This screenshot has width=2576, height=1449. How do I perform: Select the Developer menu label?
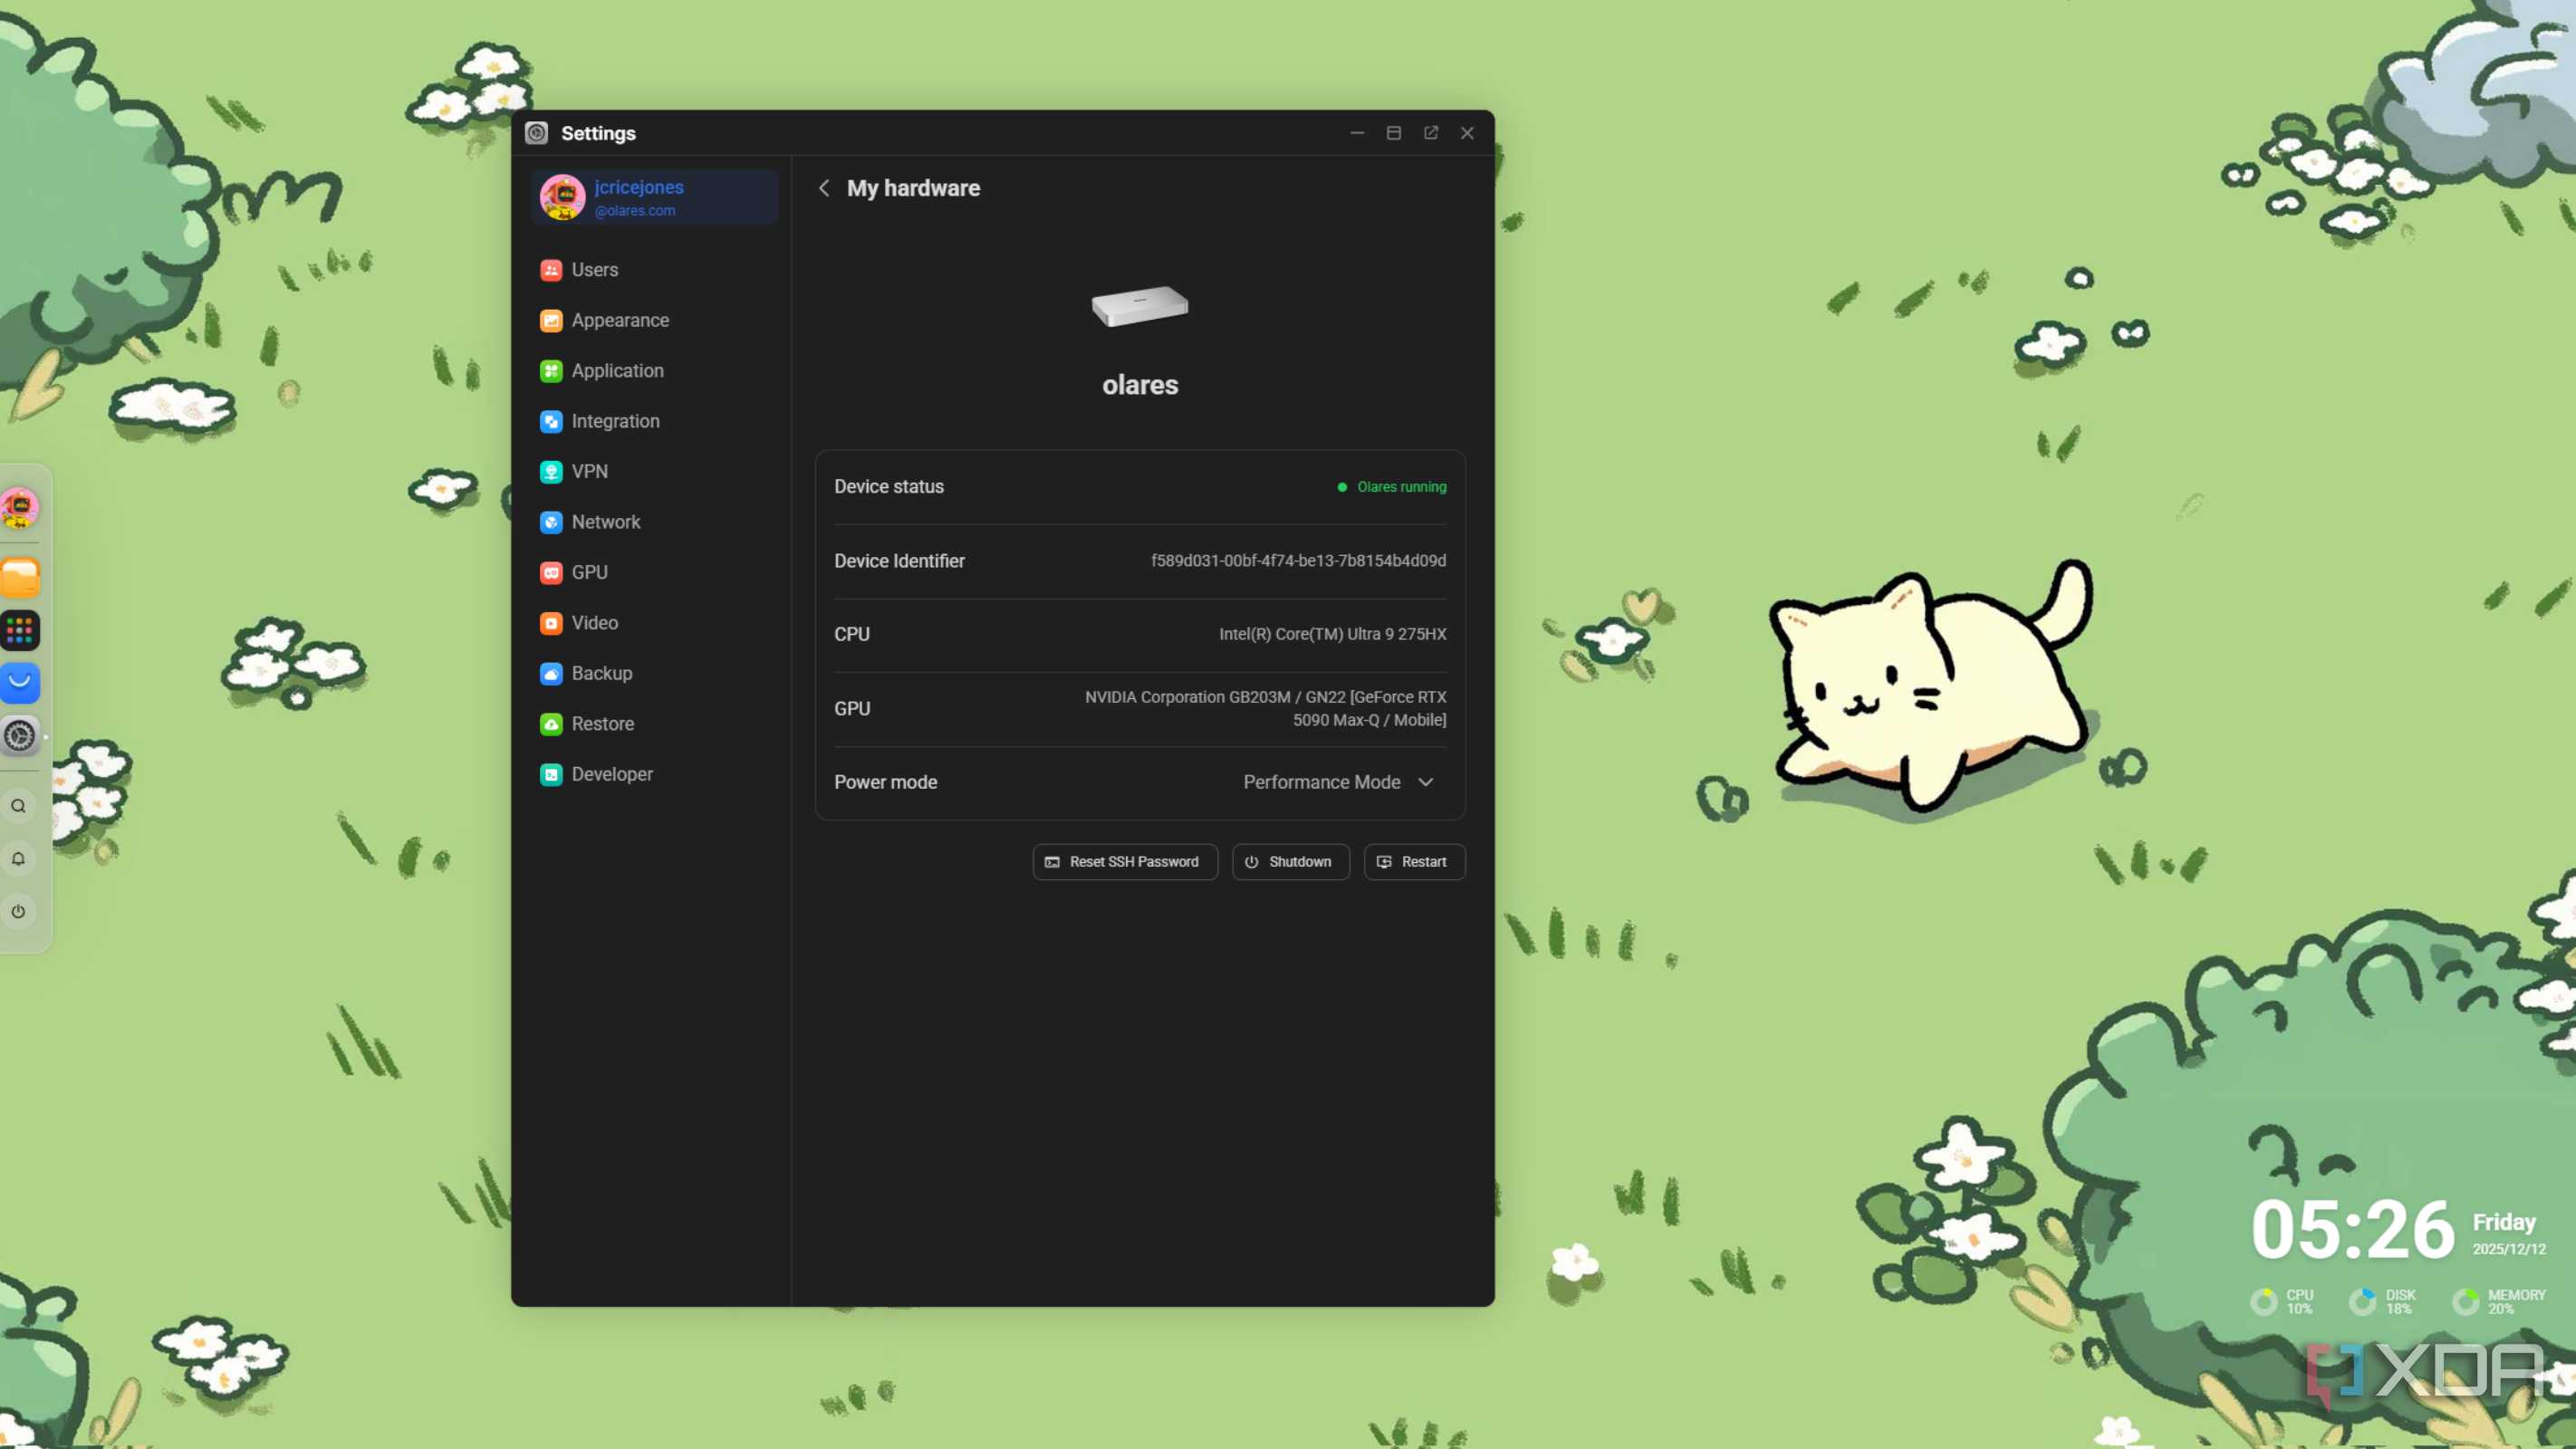[x=612, y=775]
